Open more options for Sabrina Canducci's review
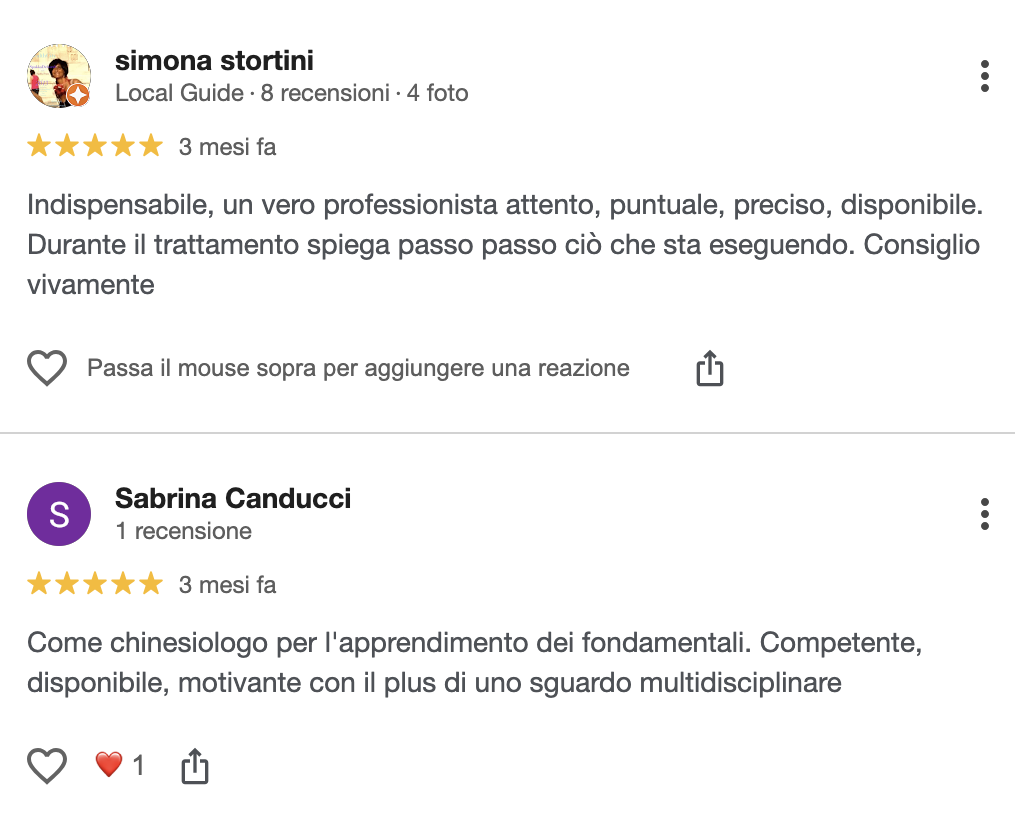This screenshot has width=1015, height=819. 985,514
